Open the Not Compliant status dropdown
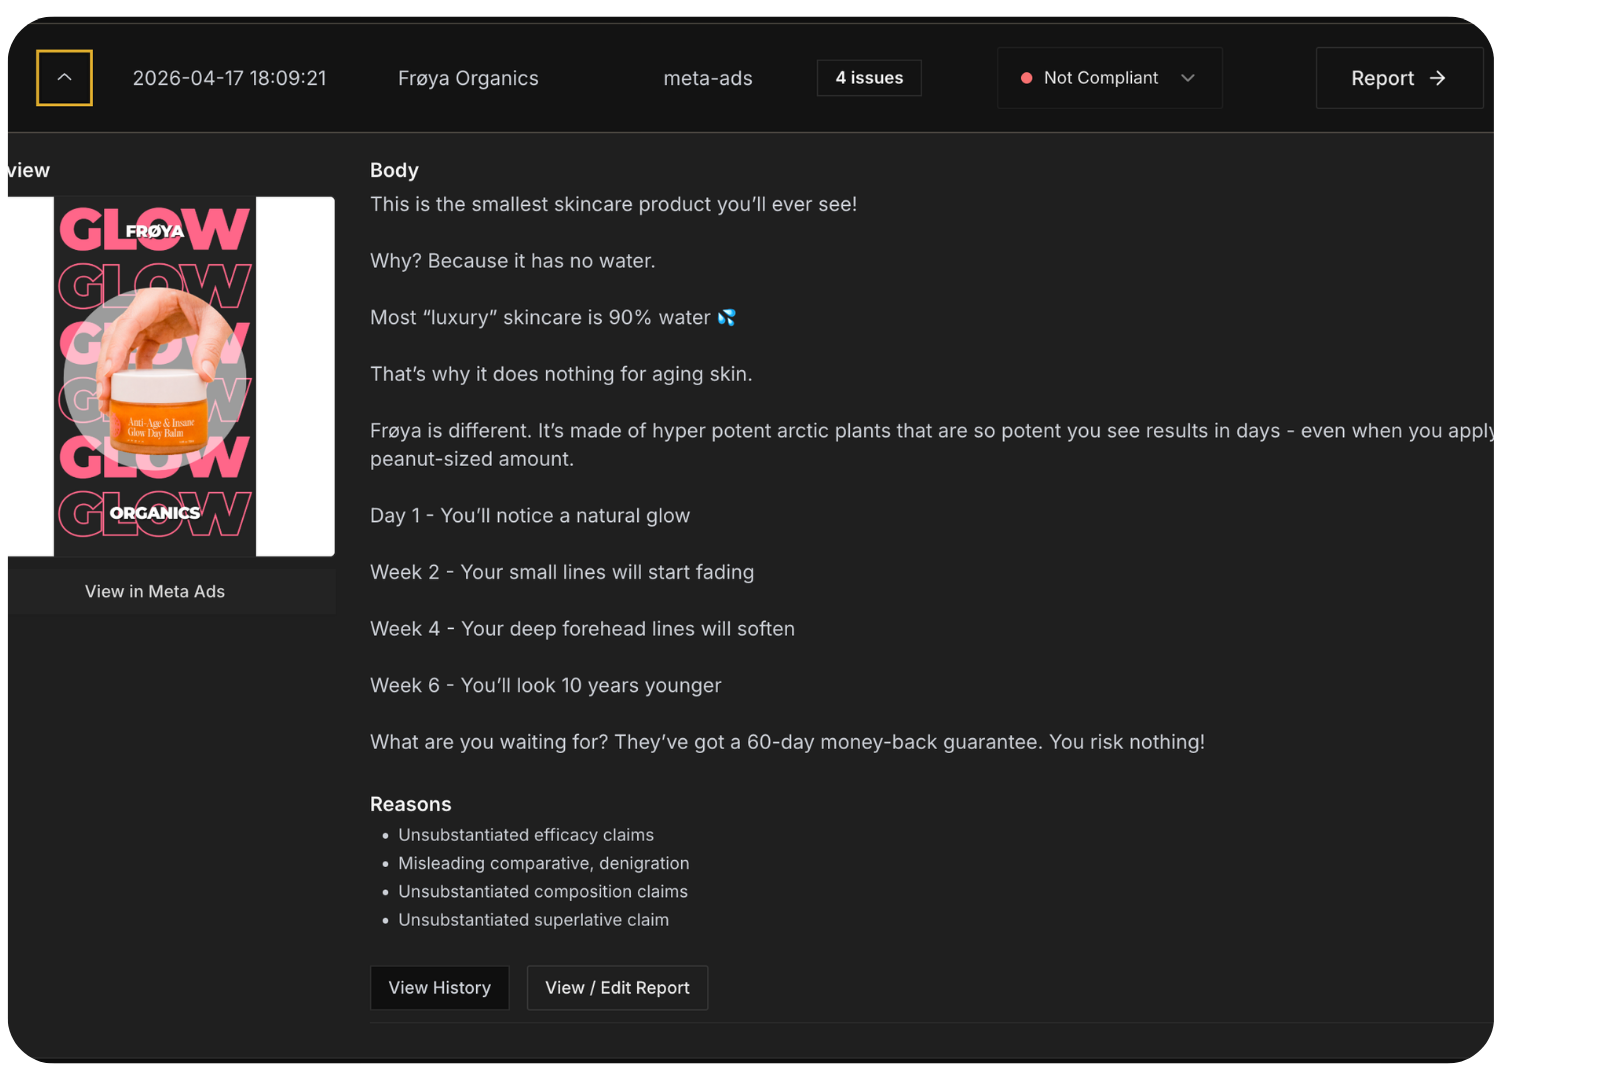Screen dimensions: 1620x1080 (1109, 78)
